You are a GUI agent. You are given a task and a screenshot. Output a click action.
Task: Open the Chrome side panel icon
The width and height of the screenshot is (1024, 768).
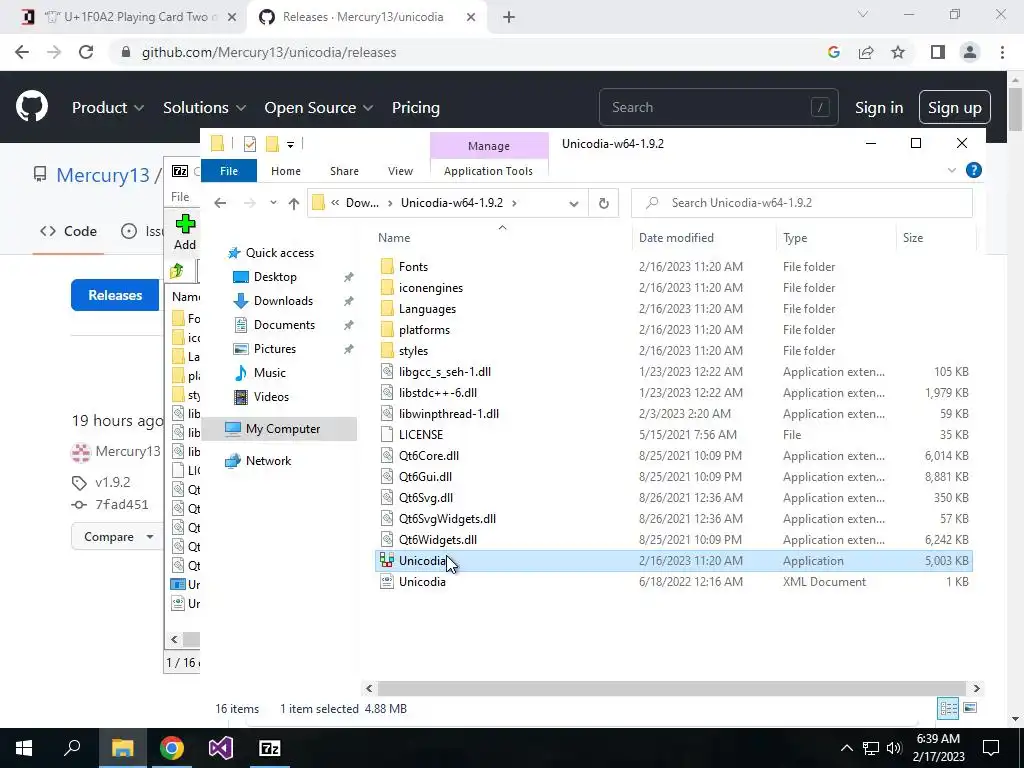938,52
